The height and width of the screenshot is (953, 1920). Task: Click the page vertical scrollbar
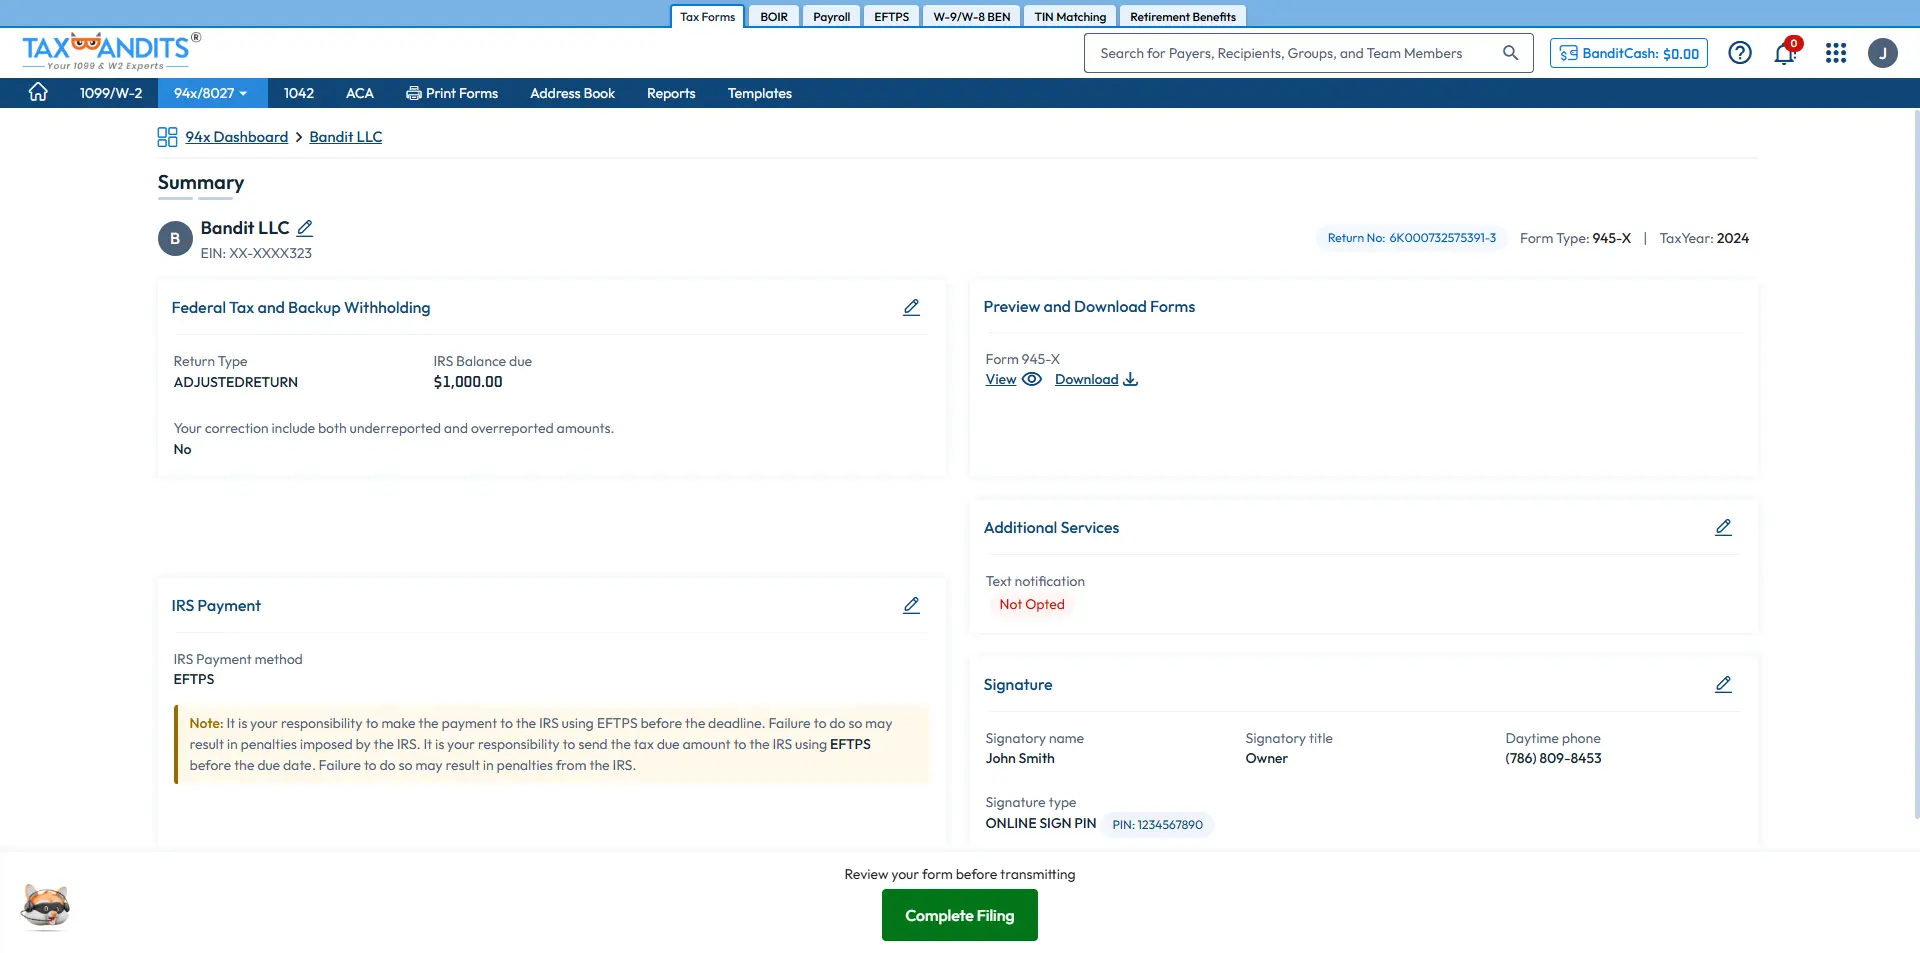coord(1915,465)
